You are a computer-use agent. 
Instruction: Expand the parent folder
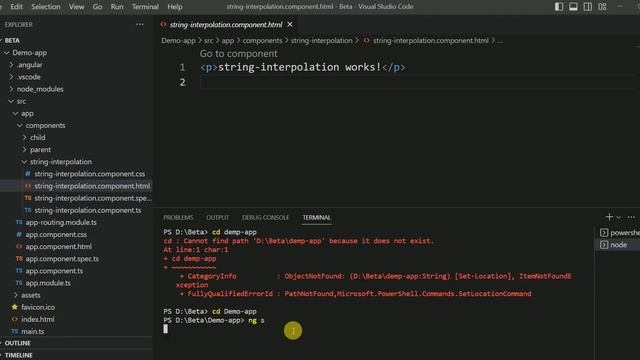coord(36,150)
